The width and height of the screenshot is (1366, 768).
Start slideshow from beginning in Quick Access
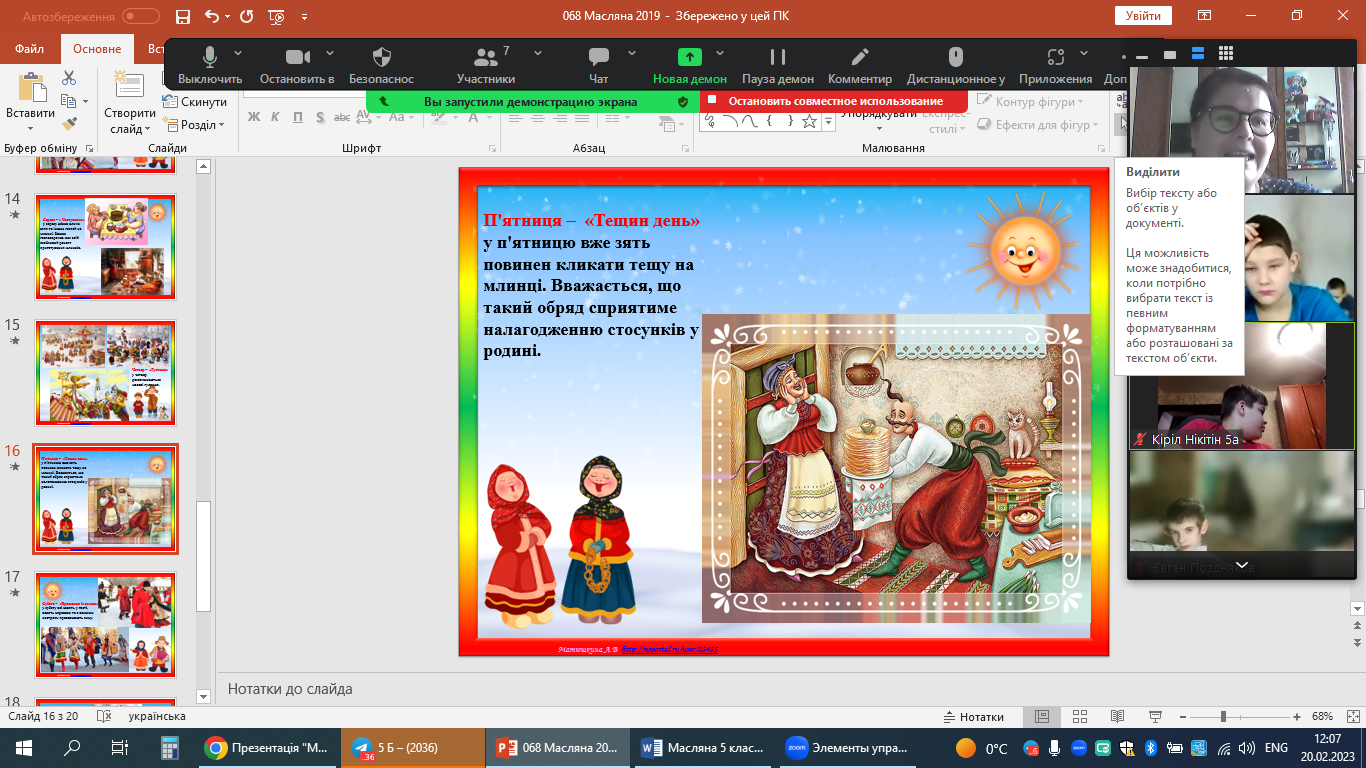pos(277,16)
